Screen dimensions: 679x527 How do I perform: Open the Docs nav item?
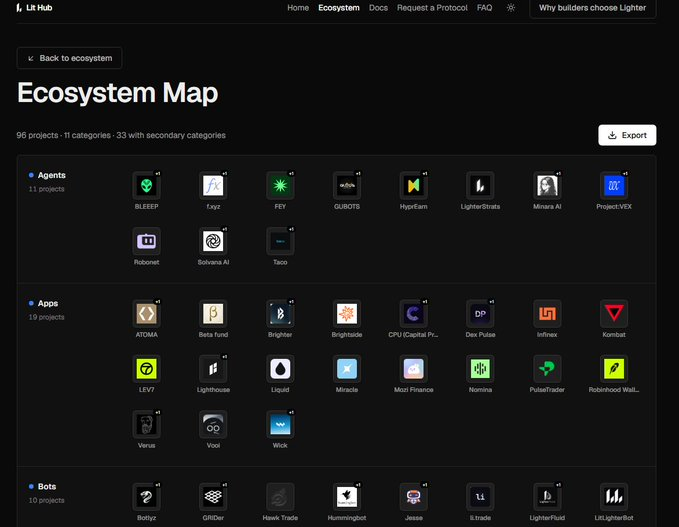[x=378, y=8]
